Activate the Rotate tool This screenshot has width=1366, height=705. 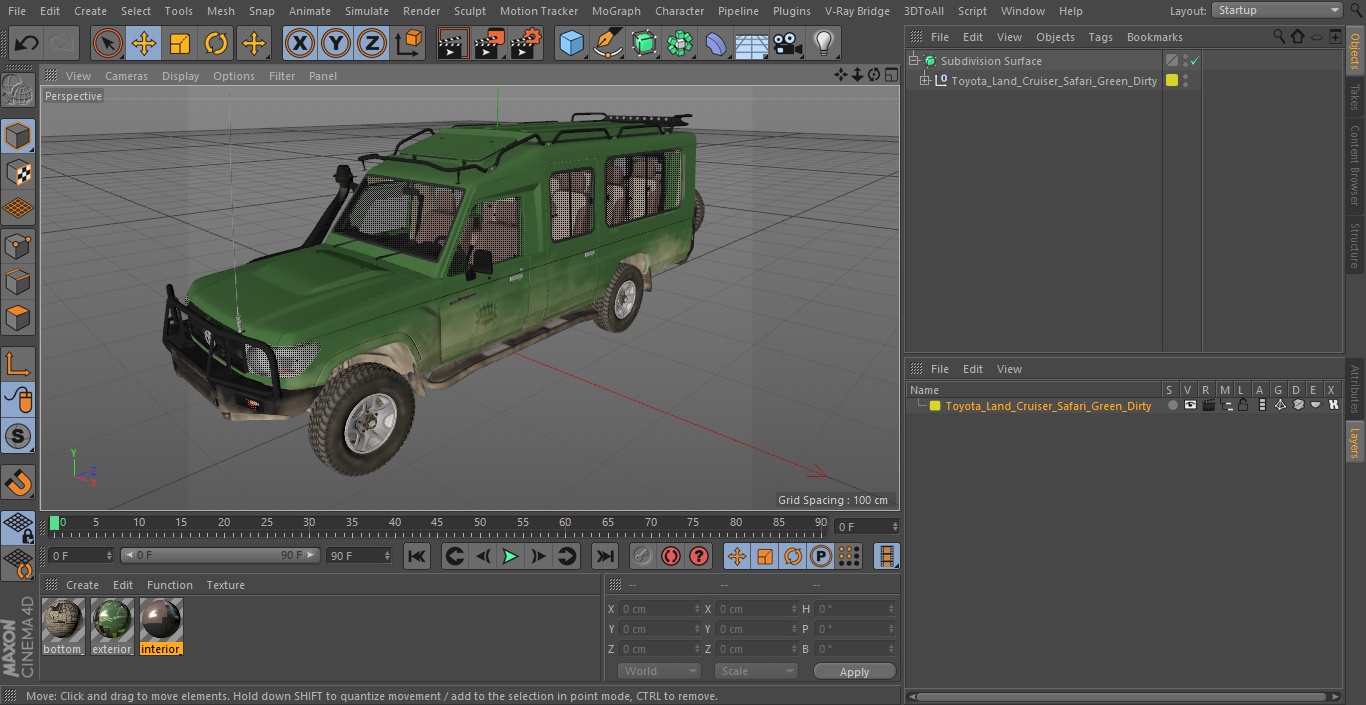216,43
